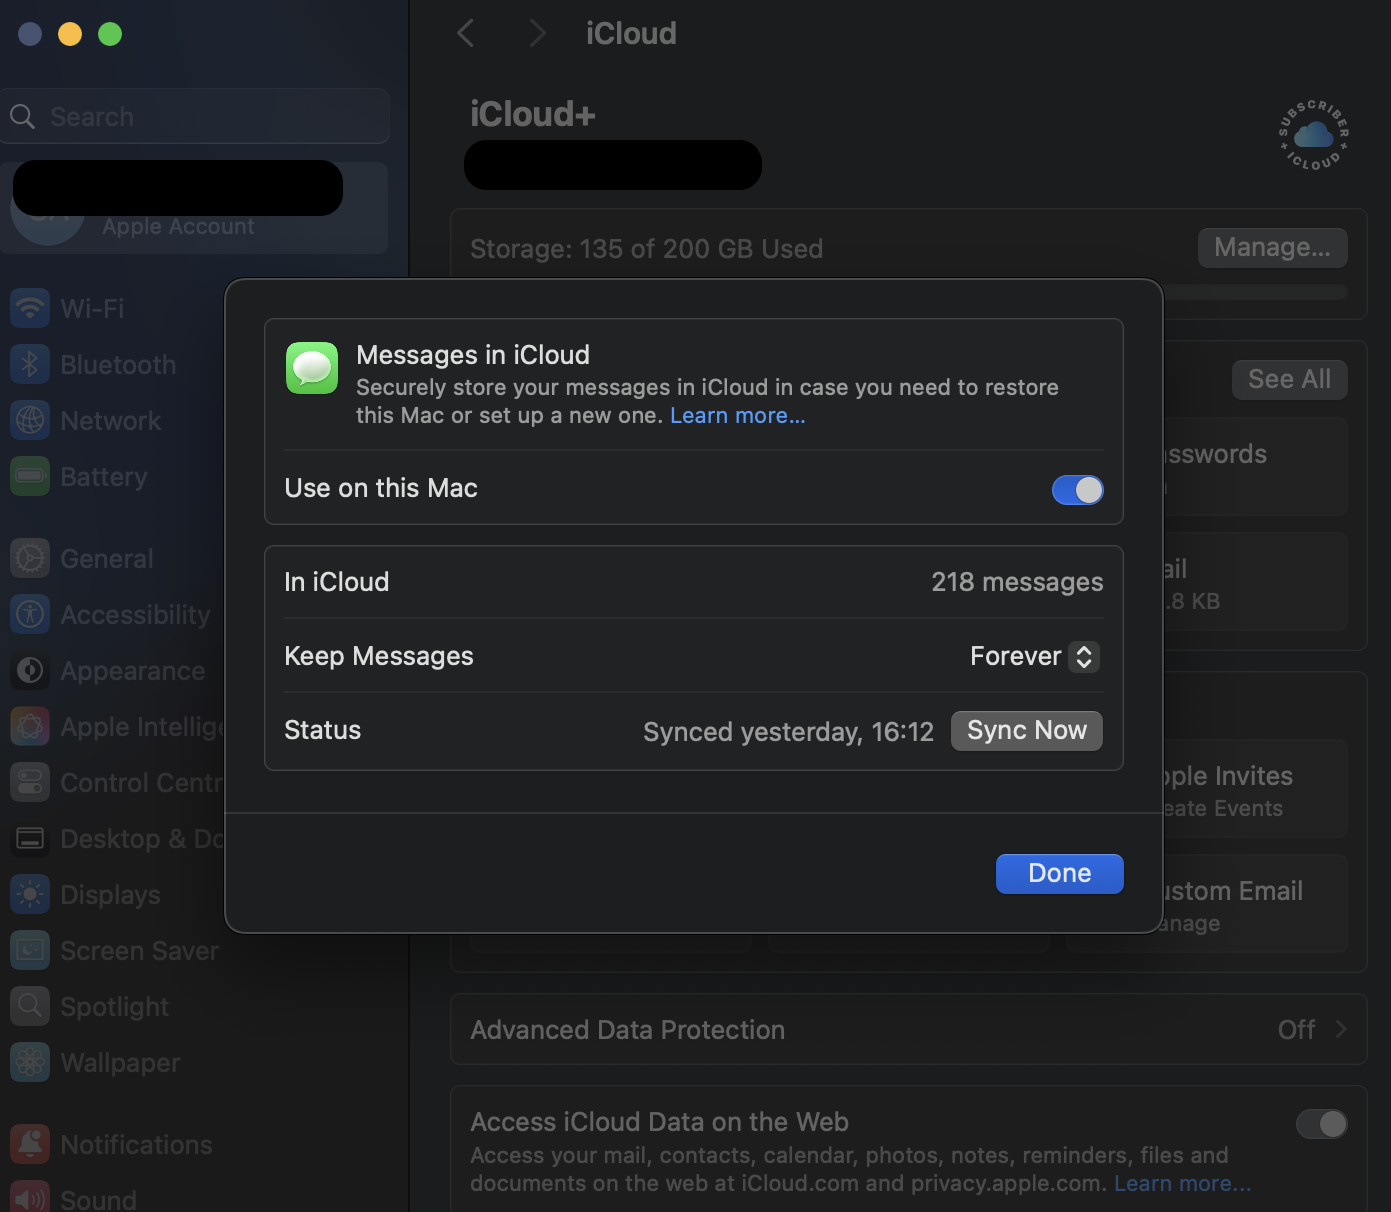1391x1212 pixels.
Task: Click the See All button
Action: pyautogui.click(x=1289, y=379)
